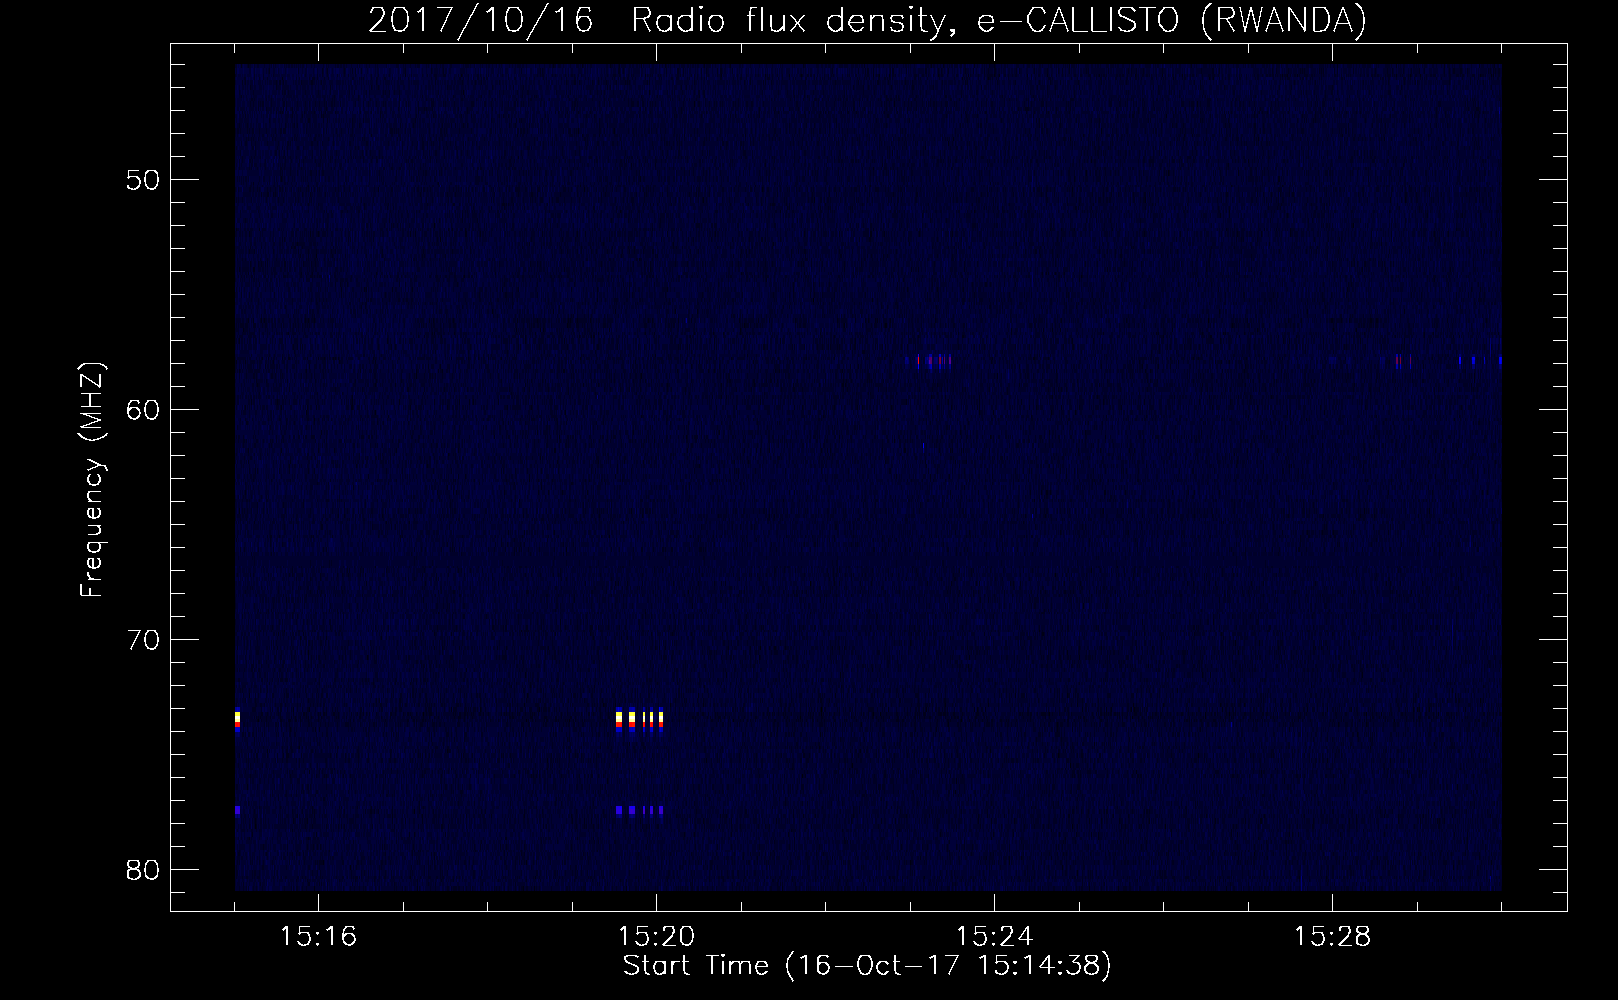
Task: Click the time tick label '15:24'
Action: point(994,937)
